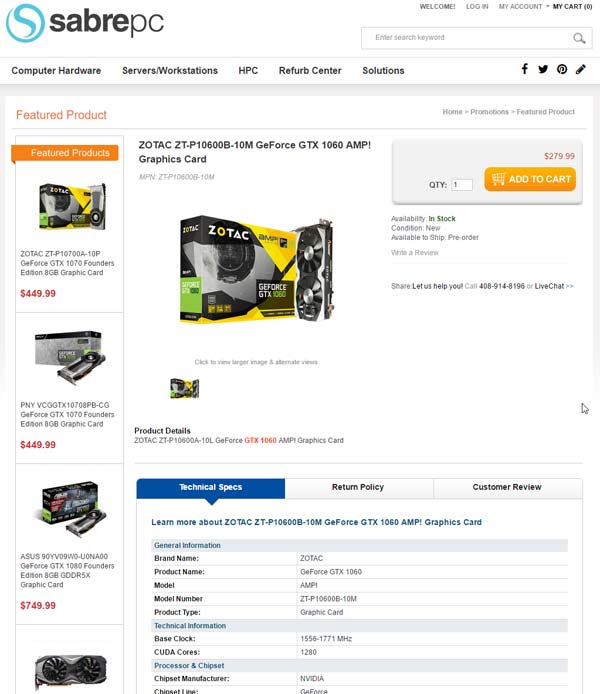Viewport: 600px width, 694px height.
Task: Click the Pinterest icon
Action: (x=562, y=69)
